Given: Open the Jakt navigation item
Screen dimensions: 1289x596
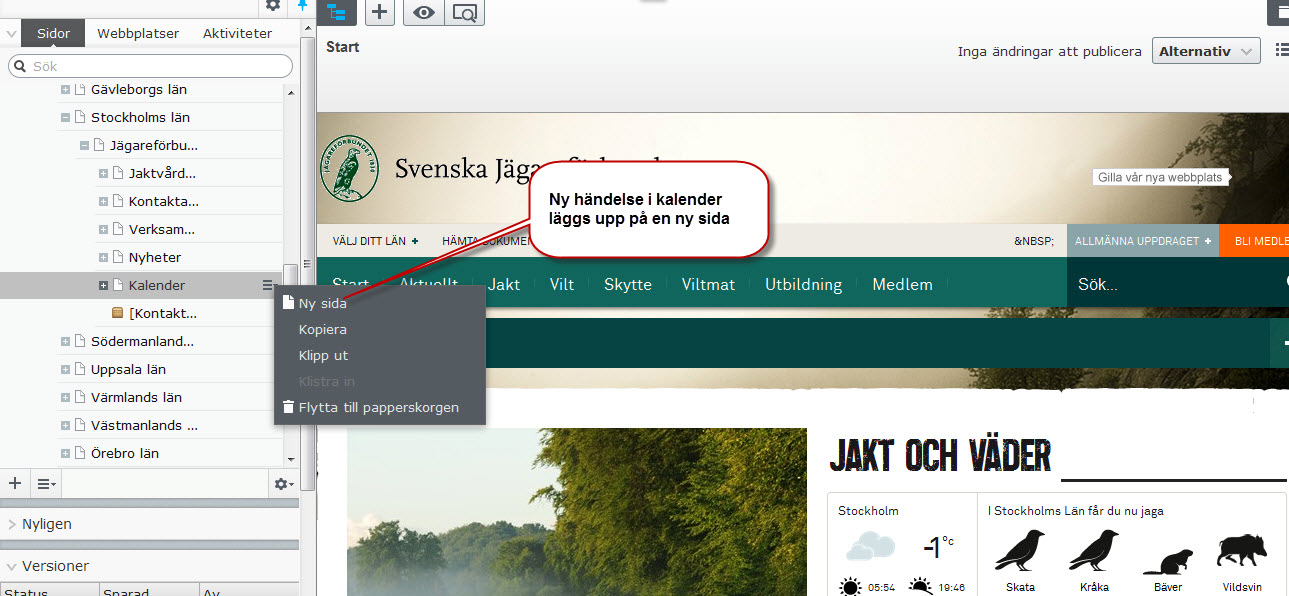Looking at the screenshot, I should point(504,284).
